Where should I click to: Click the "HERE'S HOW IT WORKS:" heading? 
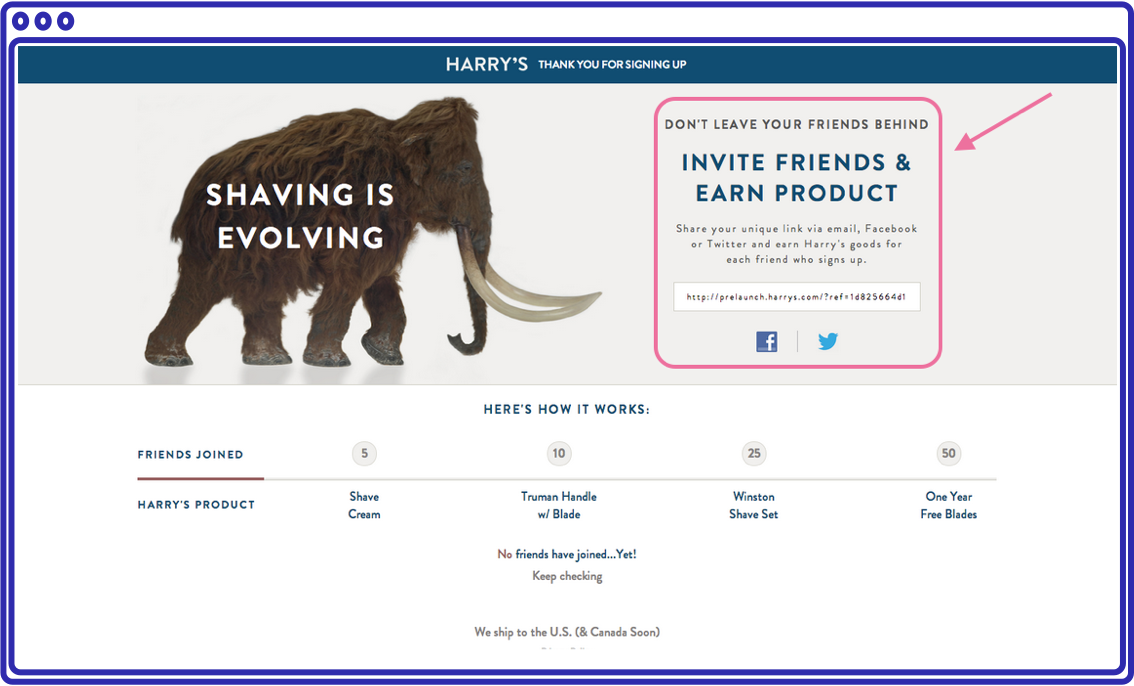coord(567,409)
